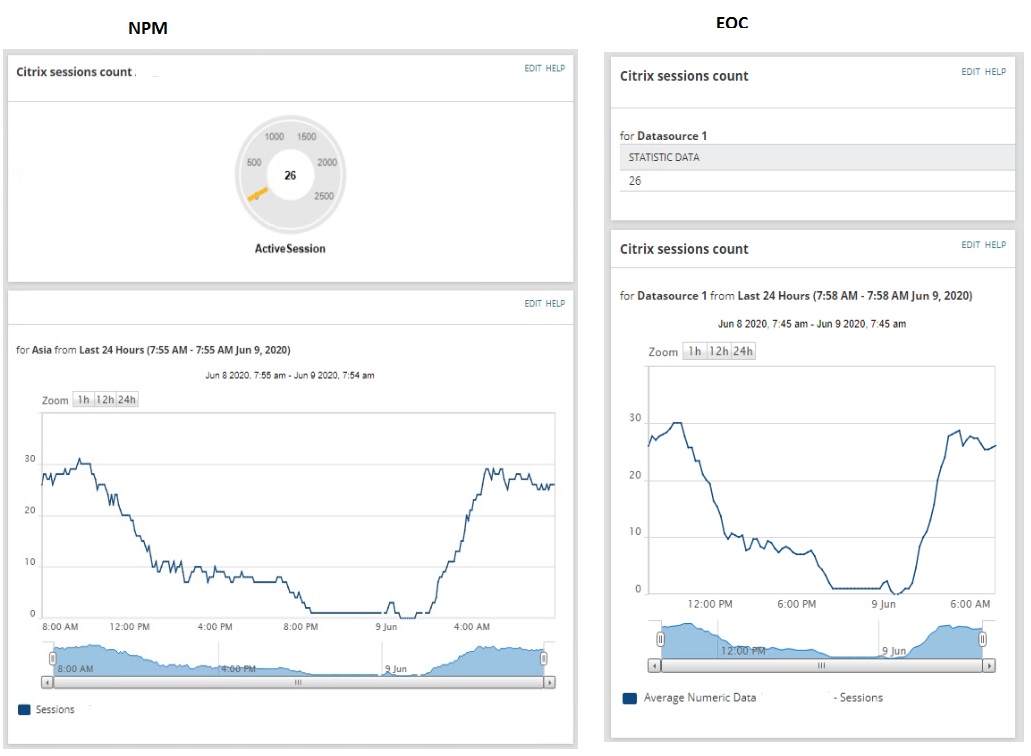Screen dimensions: 1031x756
Task: Click HELP on the EOC statistic data widget
Action: pos(995,72)
